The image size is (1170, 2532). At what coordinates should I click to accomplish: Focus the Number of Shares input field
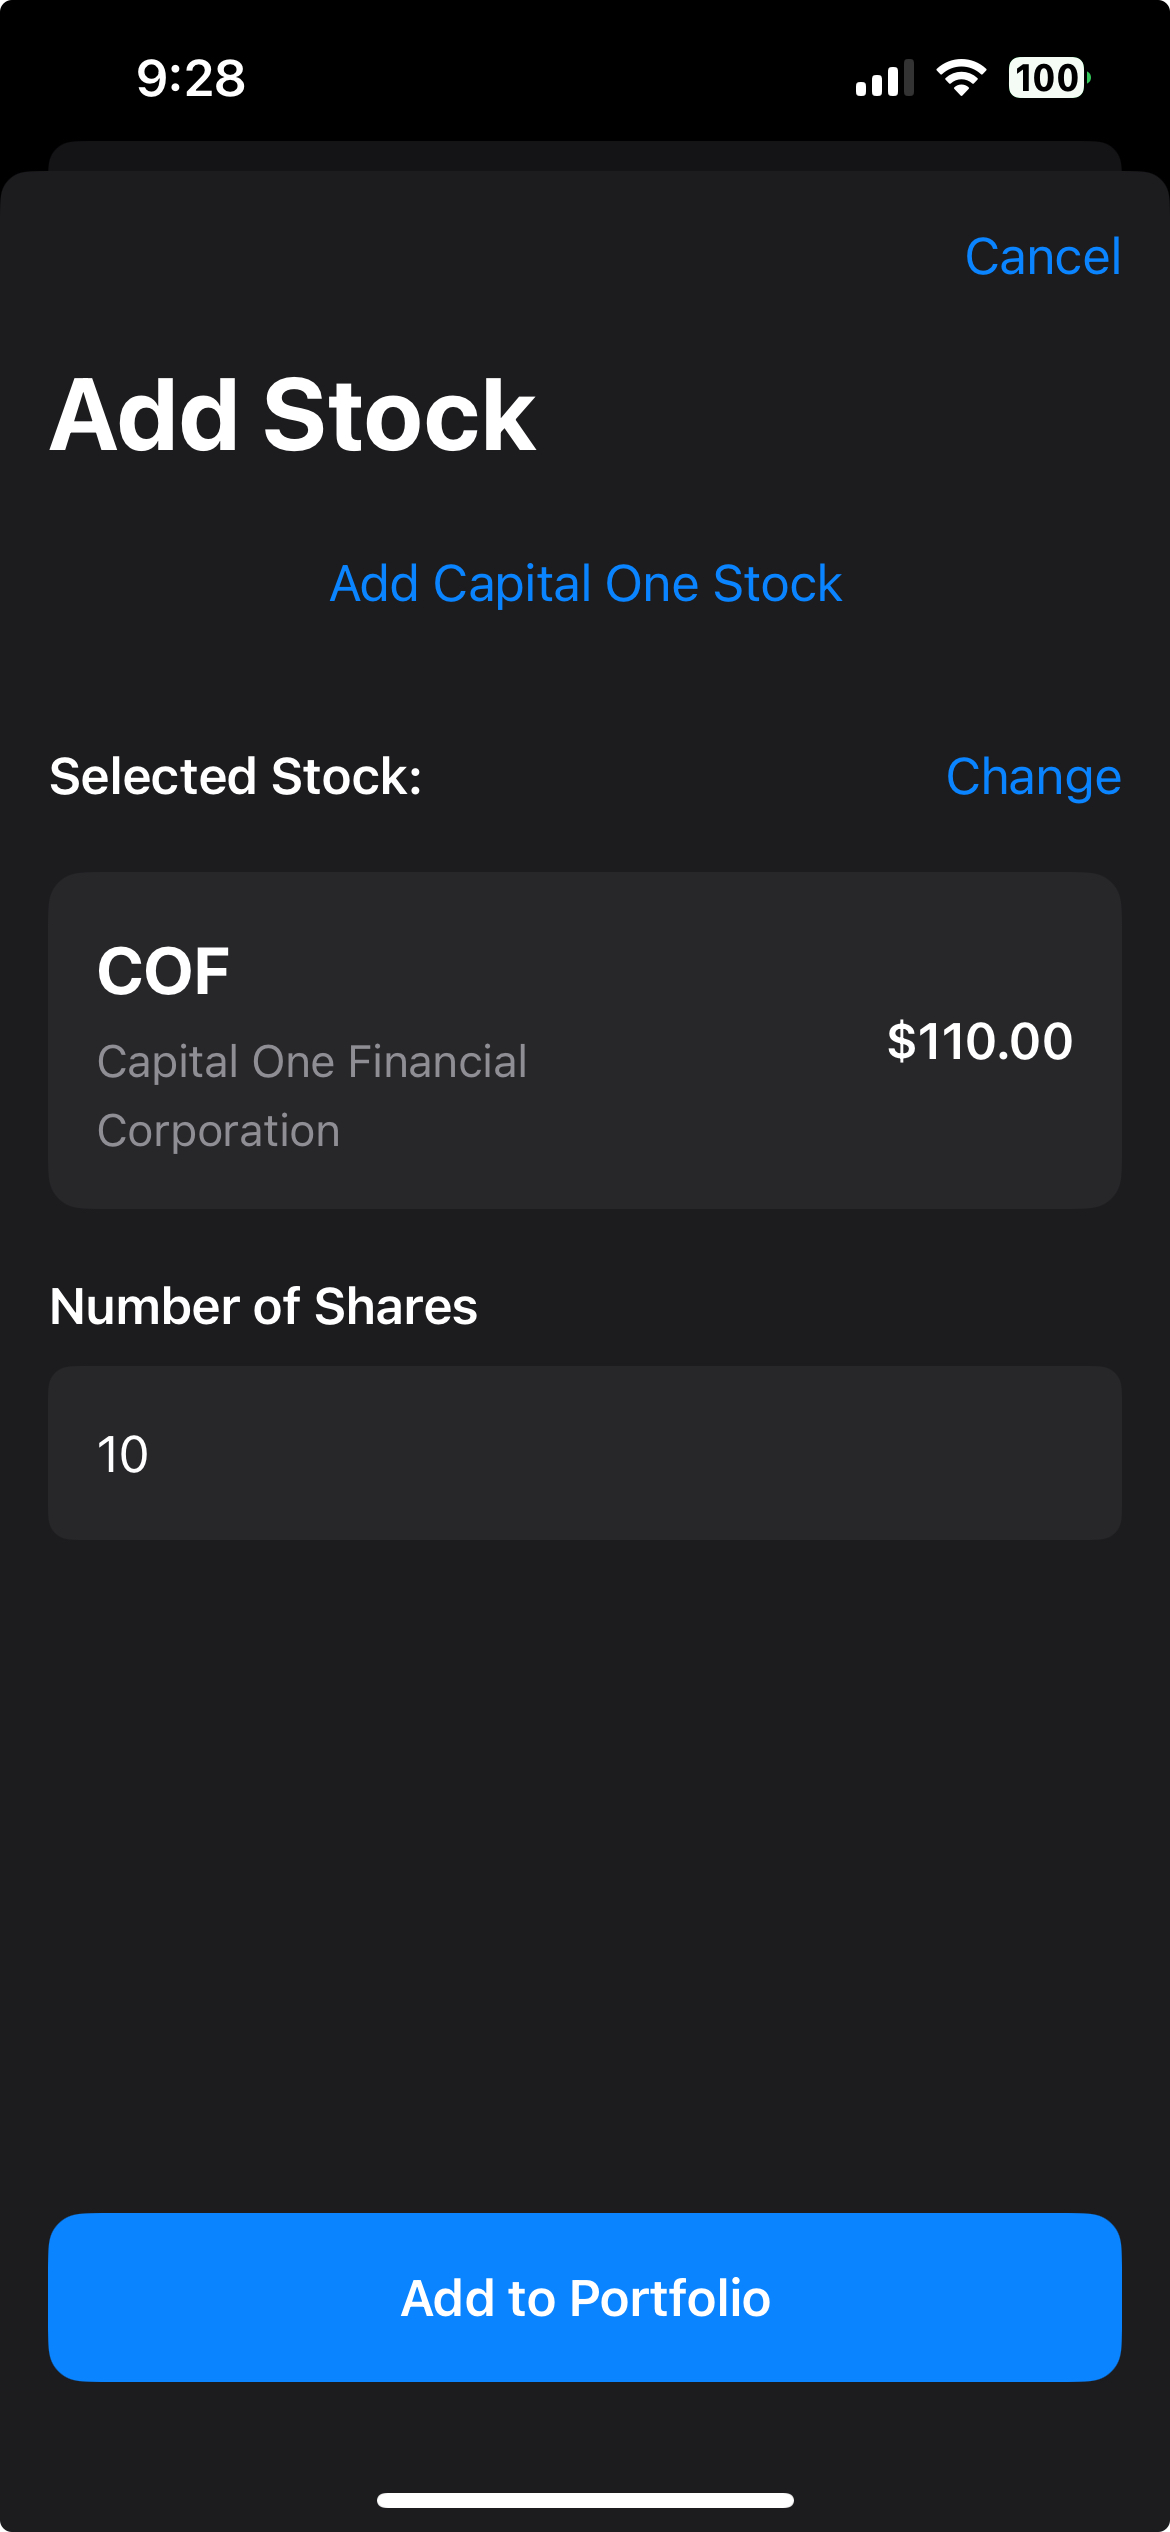click(x=585, y=1453)
